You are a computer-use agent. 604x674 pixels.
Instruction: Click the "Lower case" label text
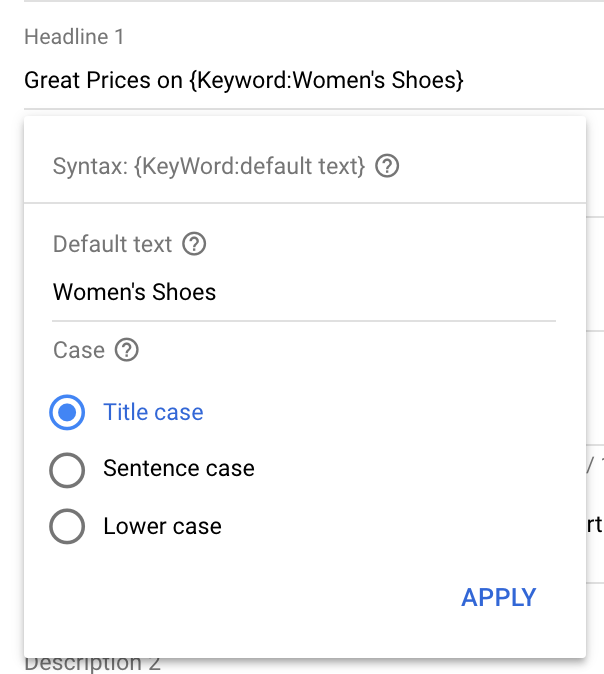point(162,526)
